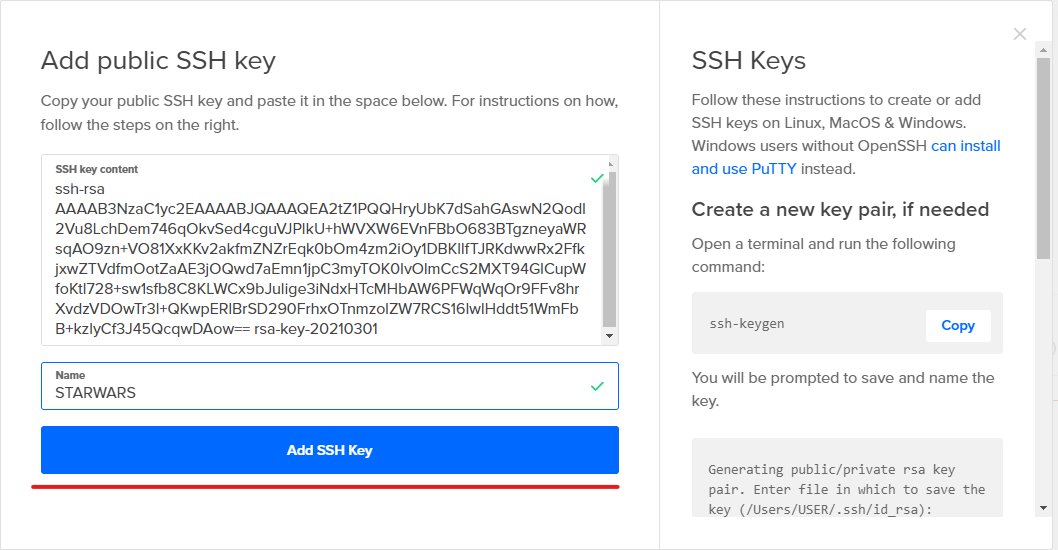Click 'Create a new key pair, if needed' heading
This screenshot has width=1058, height=550.
point(840,210)
